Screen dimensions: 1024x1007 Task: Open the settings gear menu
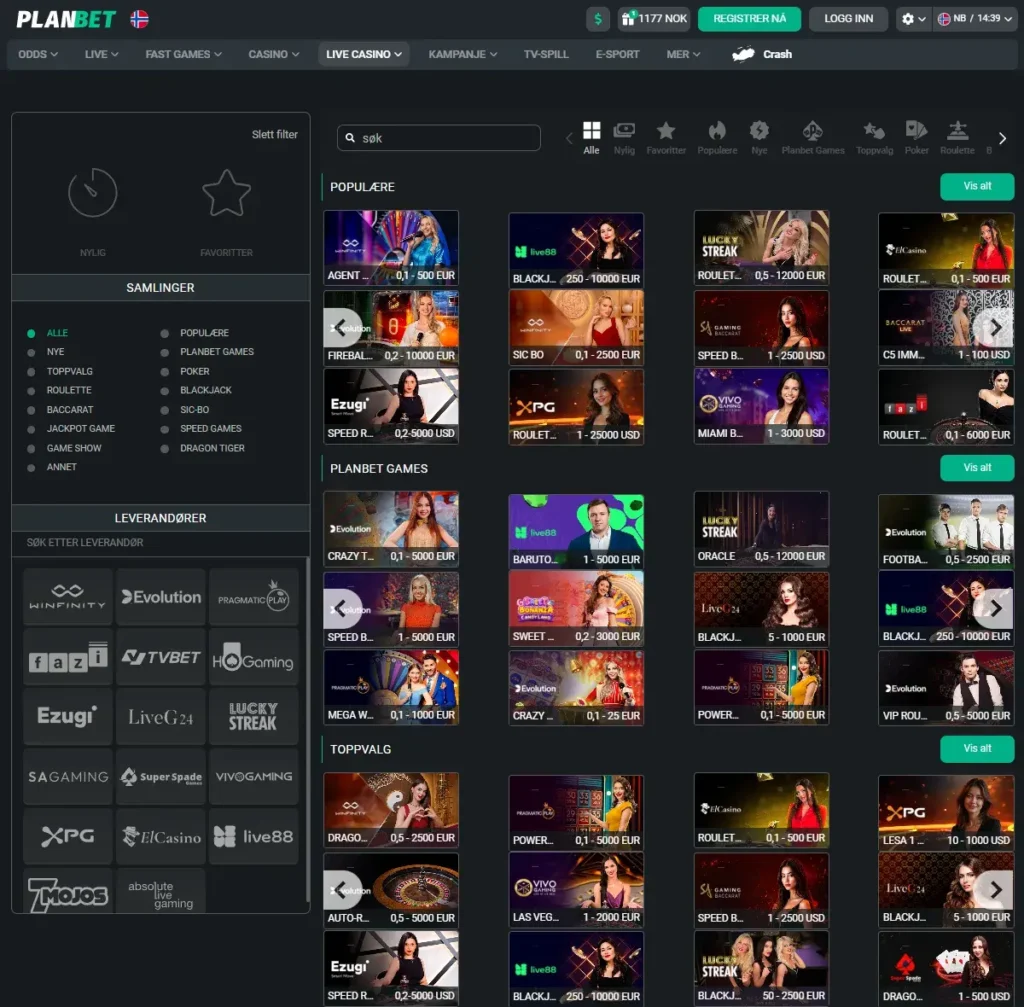pyautogui.click(x=913, y=19)
